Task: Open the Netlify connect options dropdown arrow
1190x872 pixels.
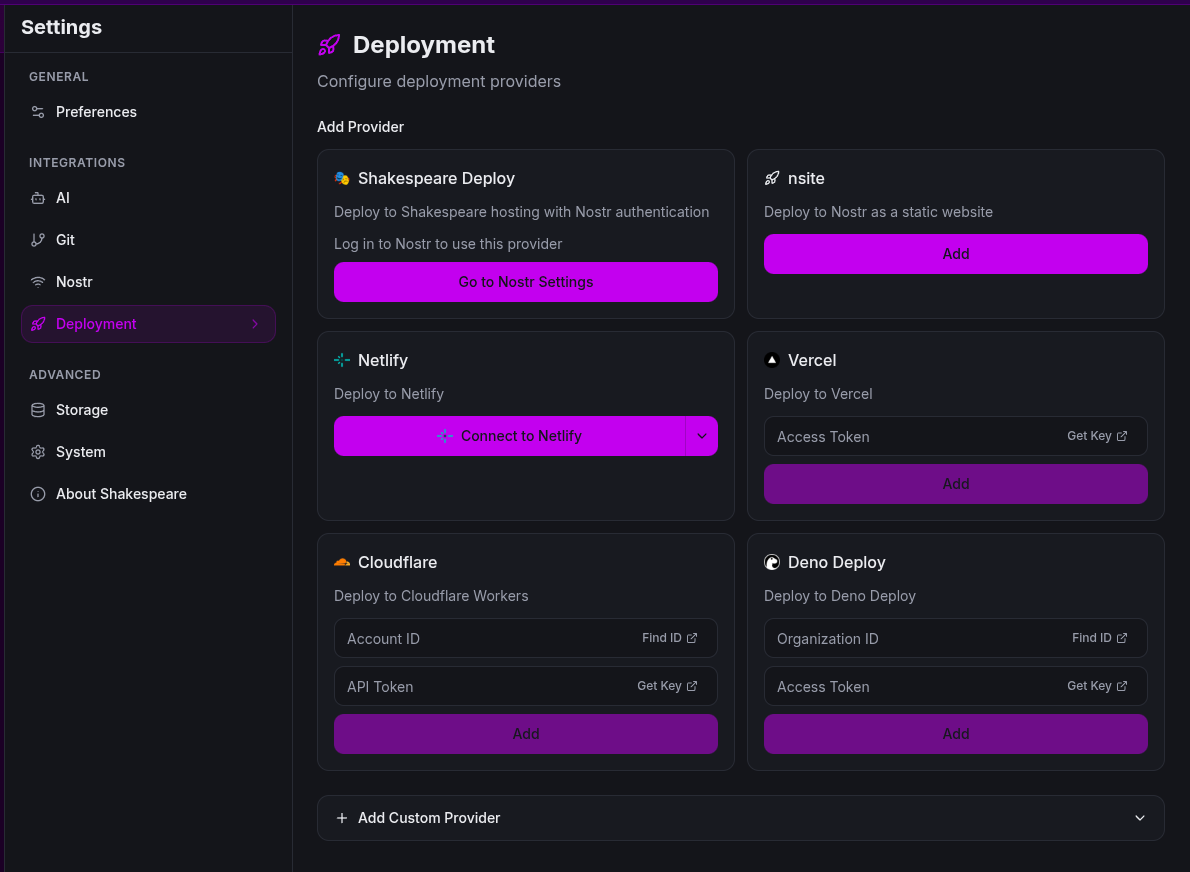Action: pos(701,436)
